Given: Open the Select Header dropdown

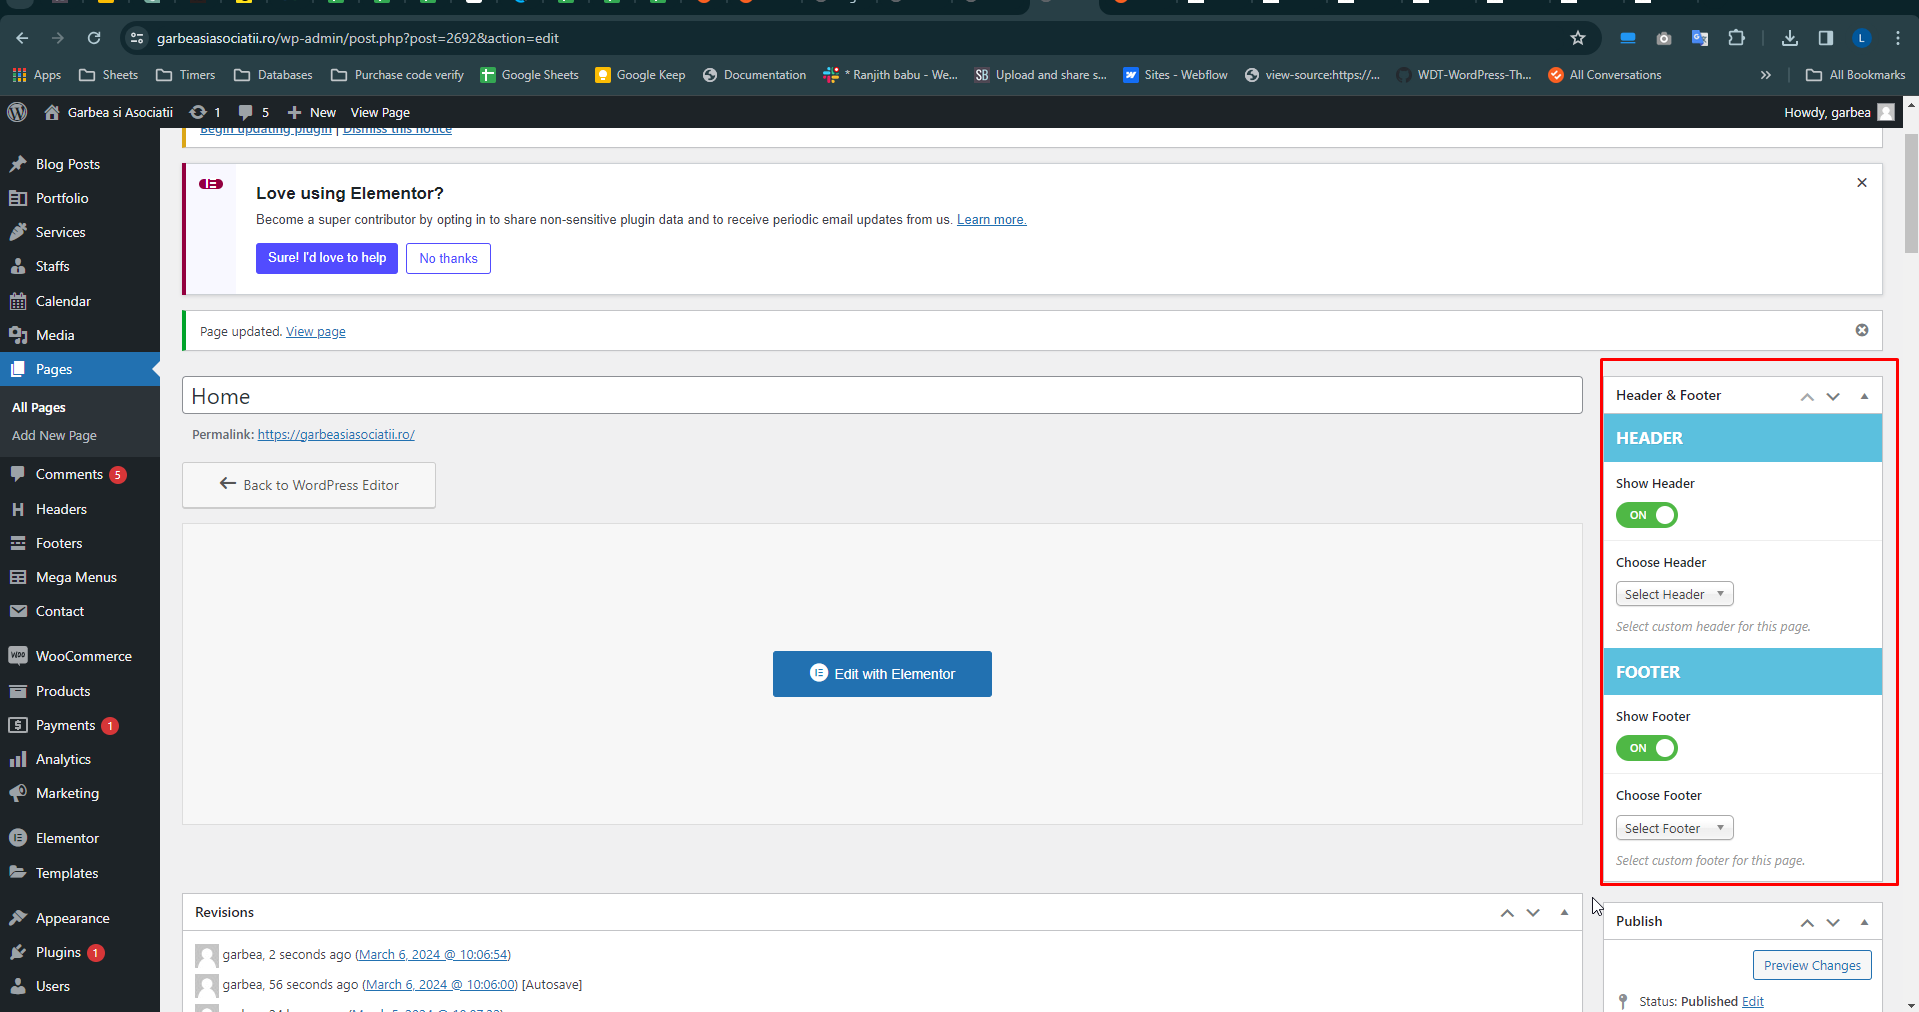Looking at the screenshot, I should tap(1674, 594).
